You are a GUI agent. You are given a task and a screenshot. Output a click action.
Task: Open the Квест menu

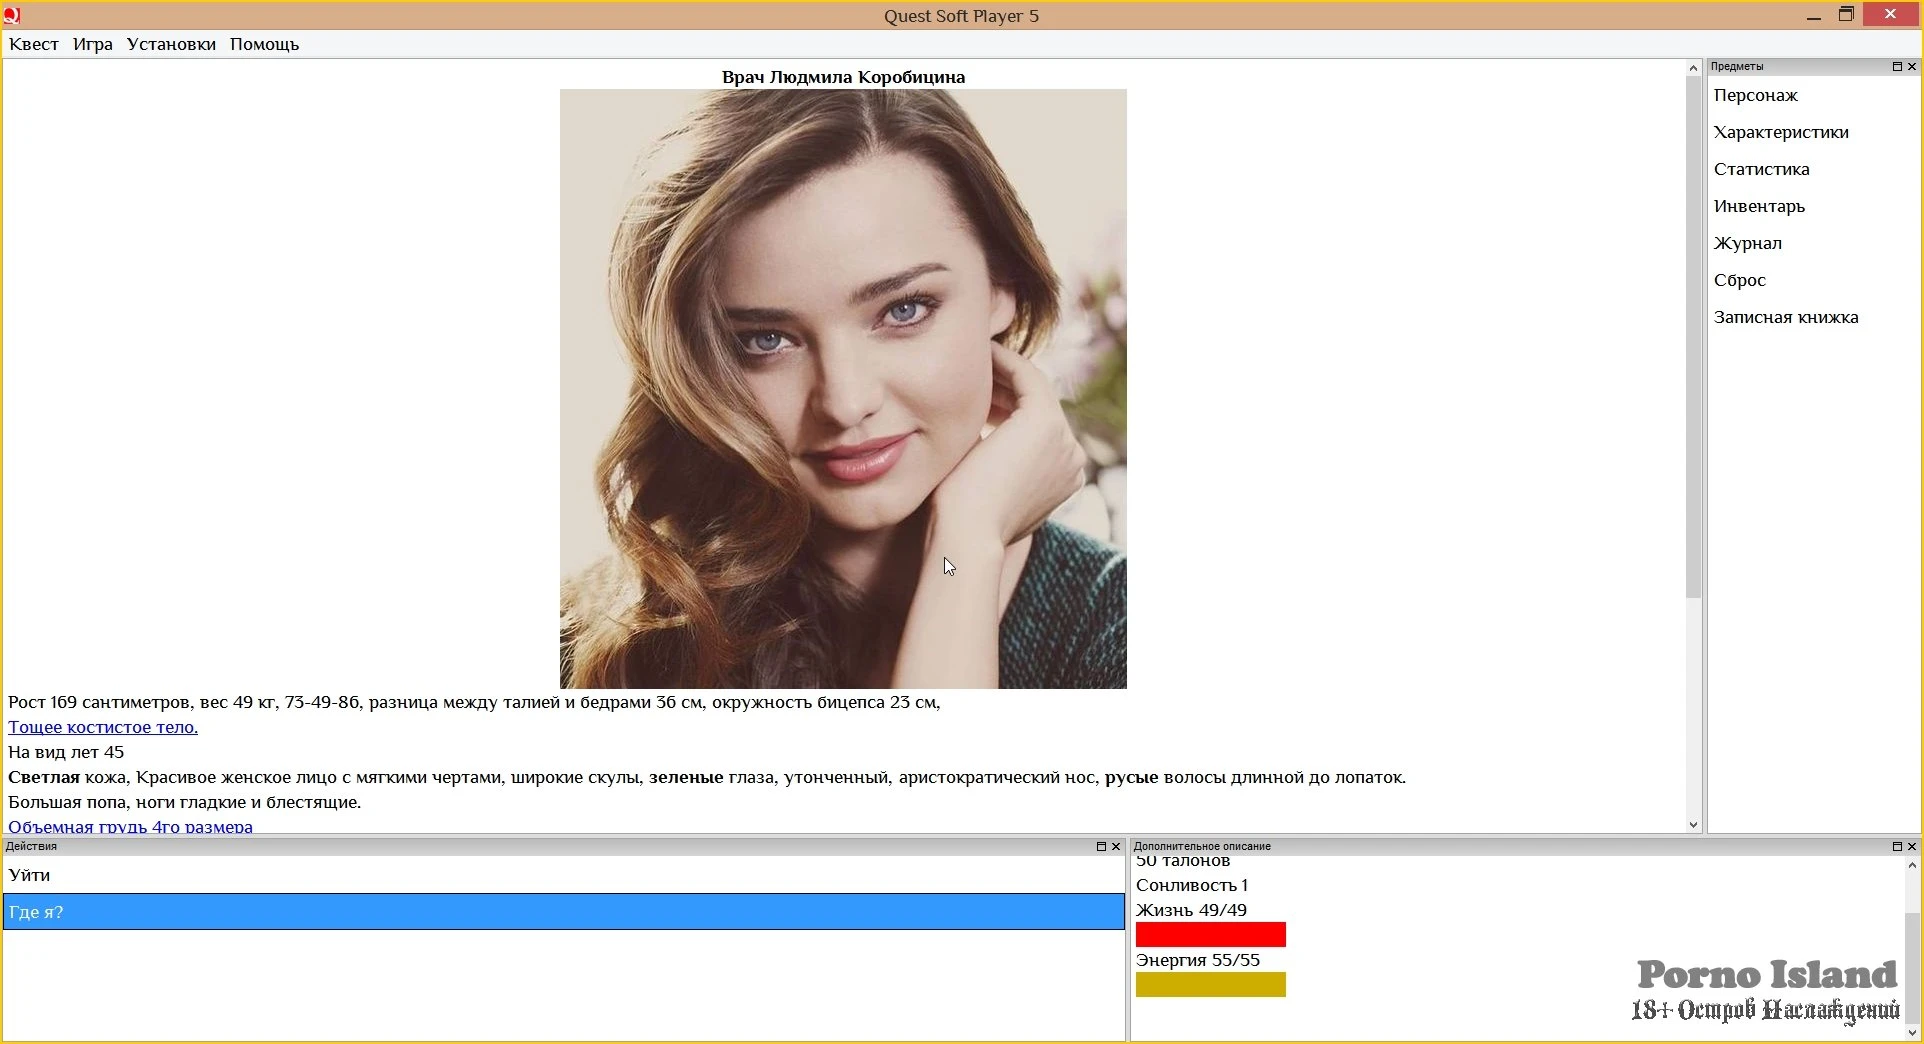point(34,44)
